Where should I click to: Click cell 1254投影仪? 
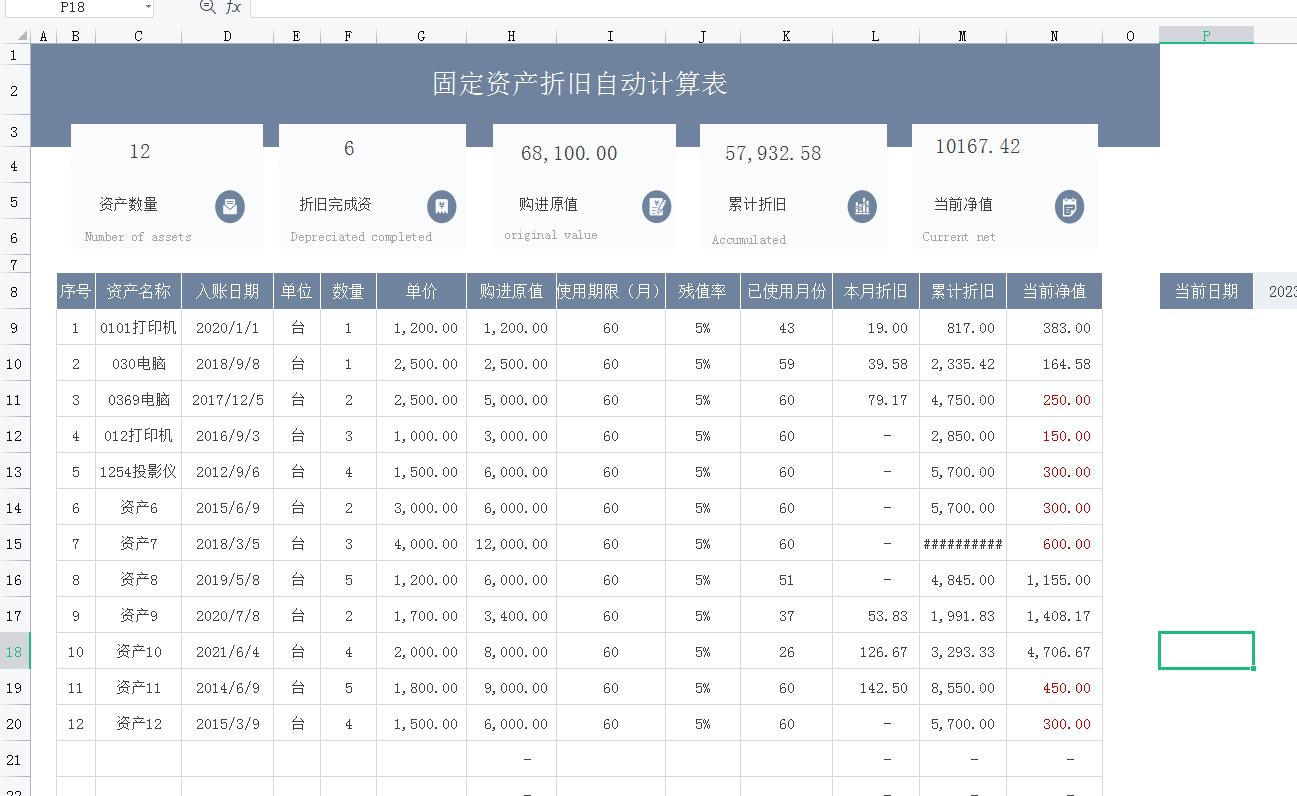[x=138, y=472]
